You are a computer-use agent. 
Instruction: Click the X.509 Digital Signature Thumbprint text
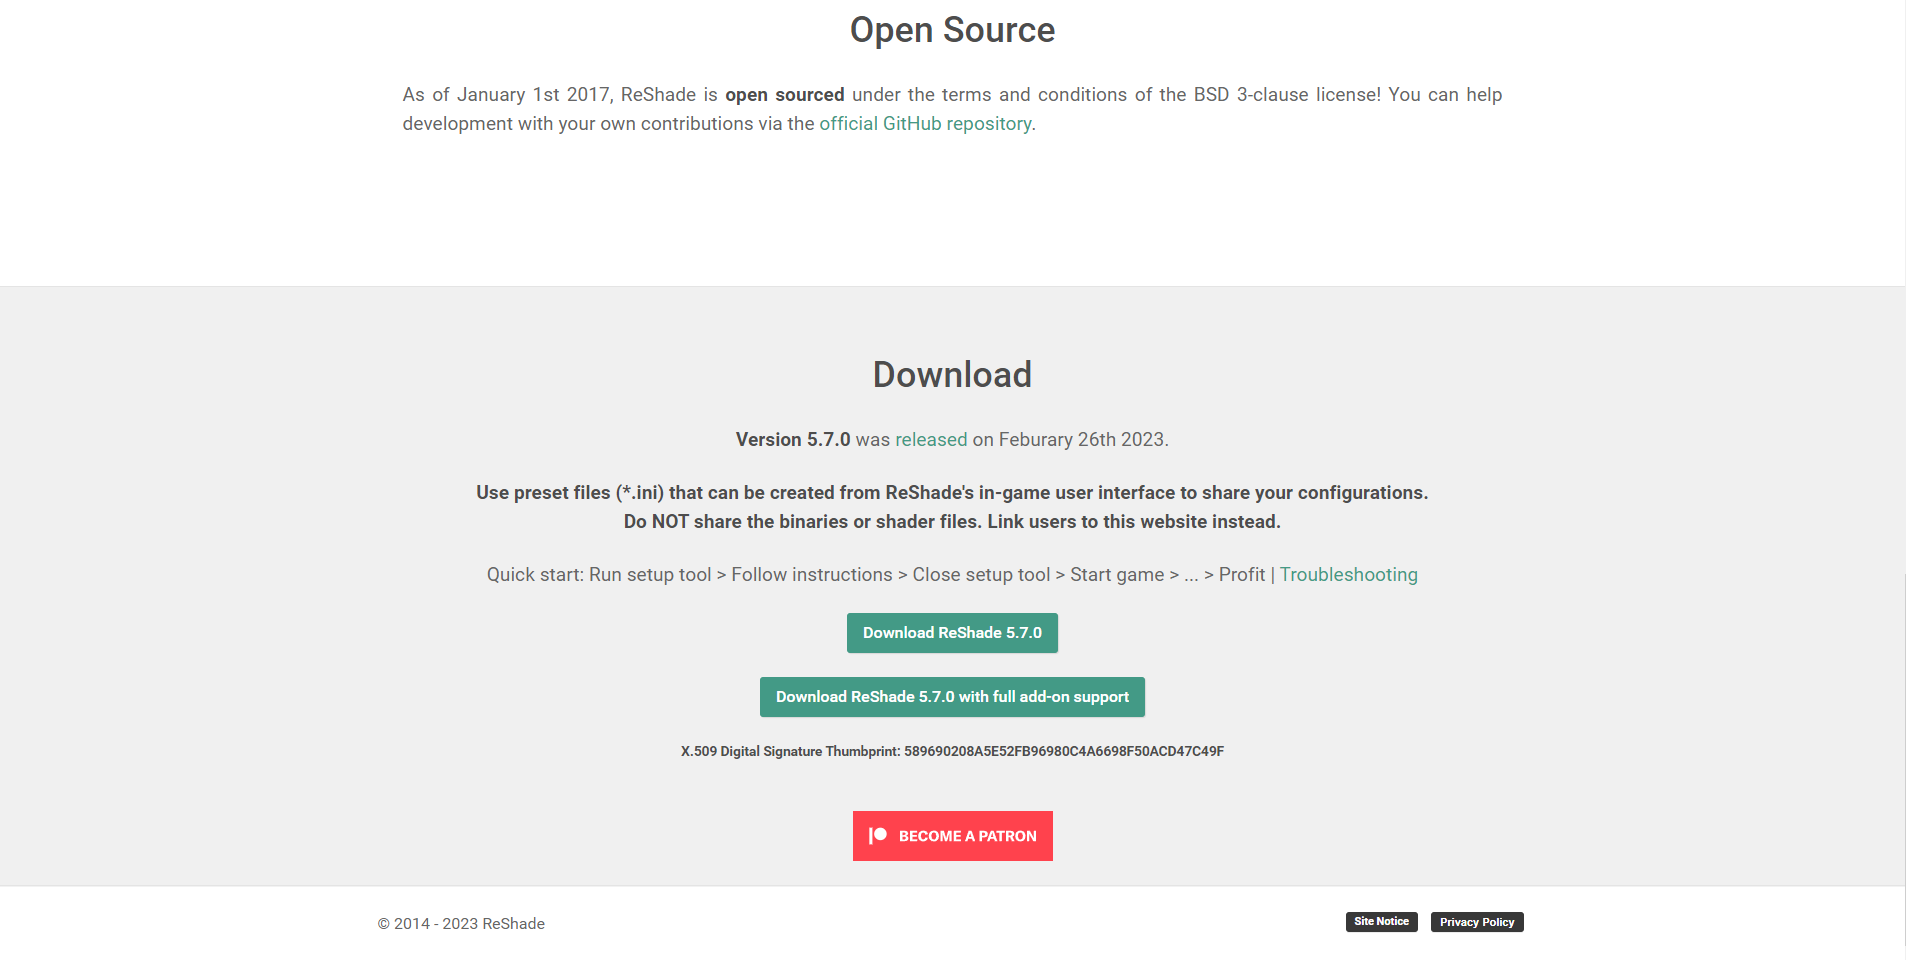click(x=952, y=751)
